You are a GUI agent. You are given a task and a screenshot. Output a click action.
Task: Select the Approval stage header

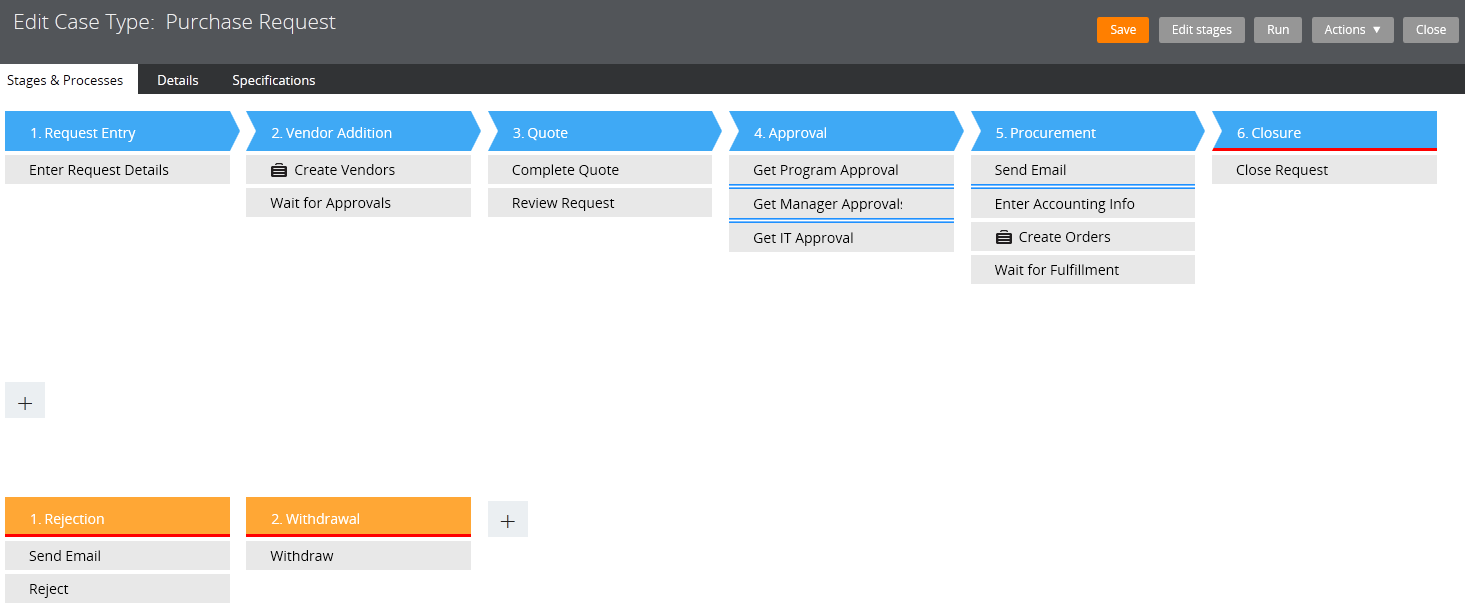coord(846,132)
